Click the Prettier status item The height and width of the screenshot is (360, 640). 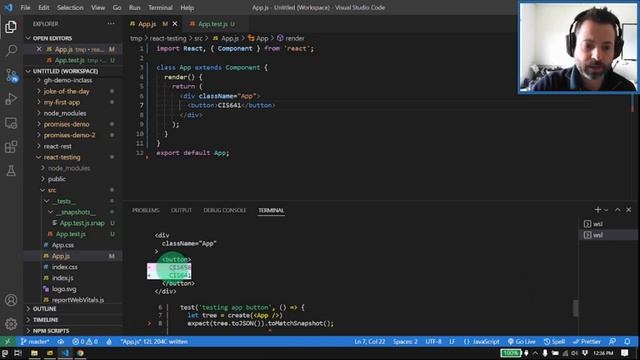tap(587, 341)
